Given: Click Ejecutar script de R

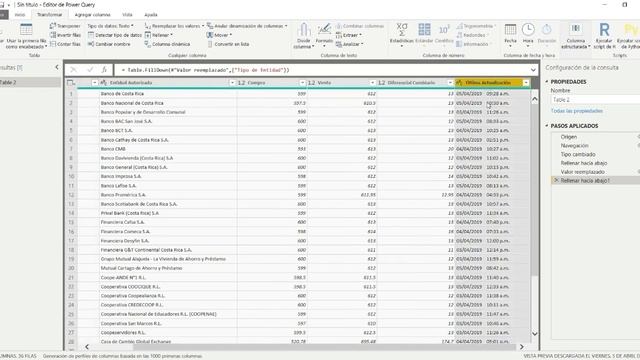Looking at the screenshot, I should click(x=604, y=36).
